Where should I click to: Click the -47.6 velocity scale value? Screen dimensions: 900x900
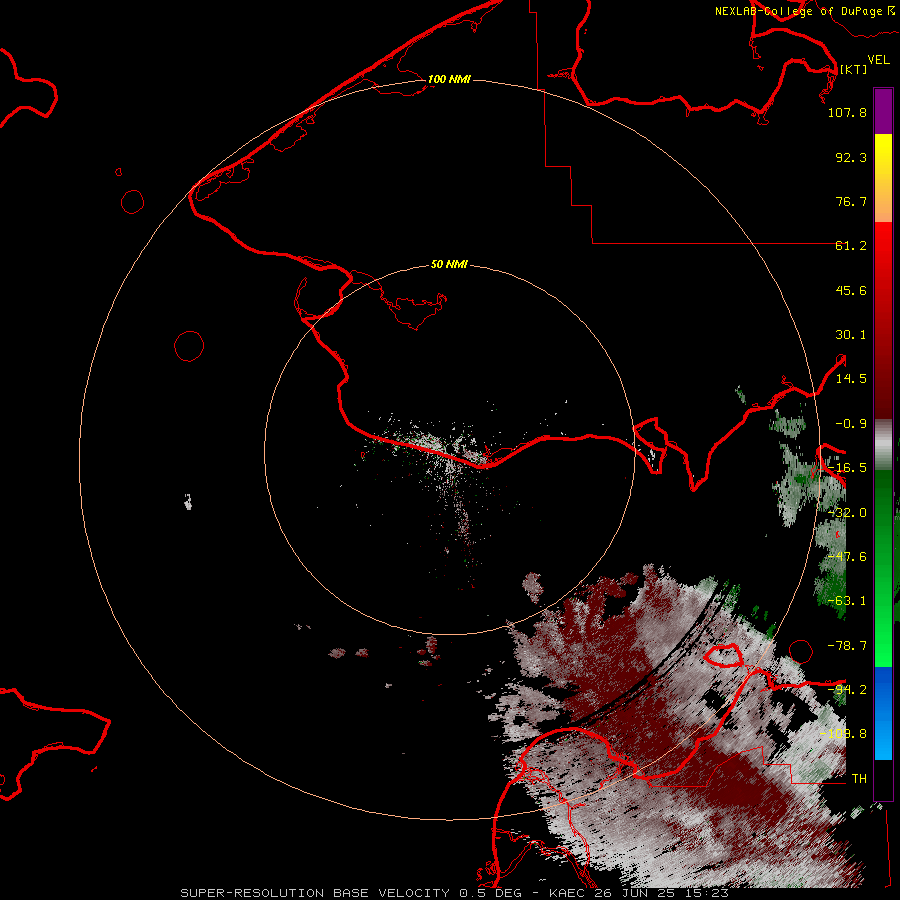(x=847, y=557)
